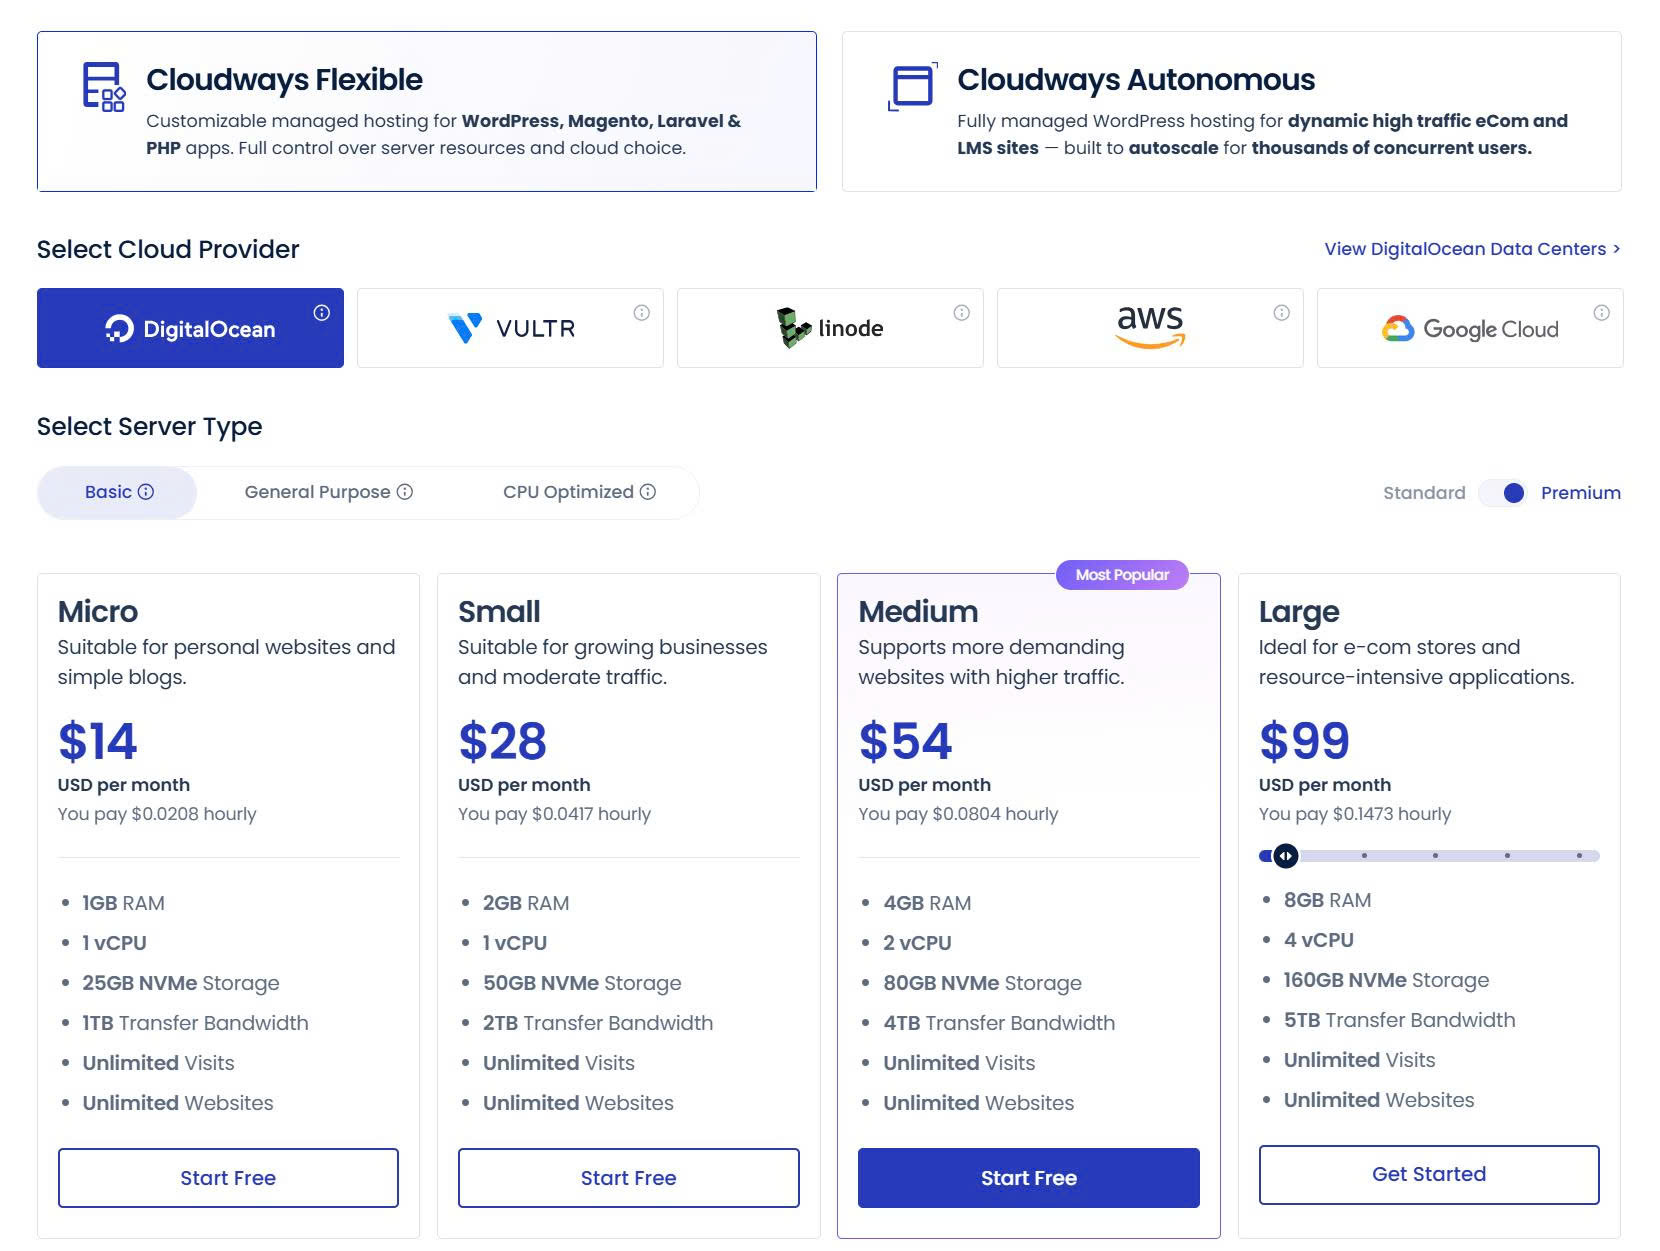Click the info icon on Google Cloud card
This screenshot has width=1660, height=1251.
point(1601,313)
